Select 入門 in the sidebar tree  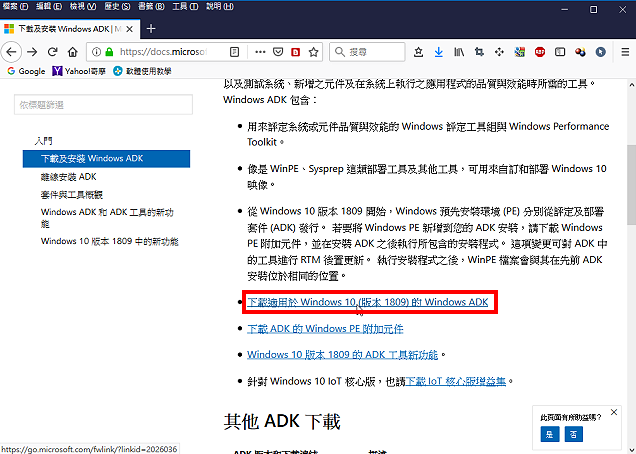point(43,141)
